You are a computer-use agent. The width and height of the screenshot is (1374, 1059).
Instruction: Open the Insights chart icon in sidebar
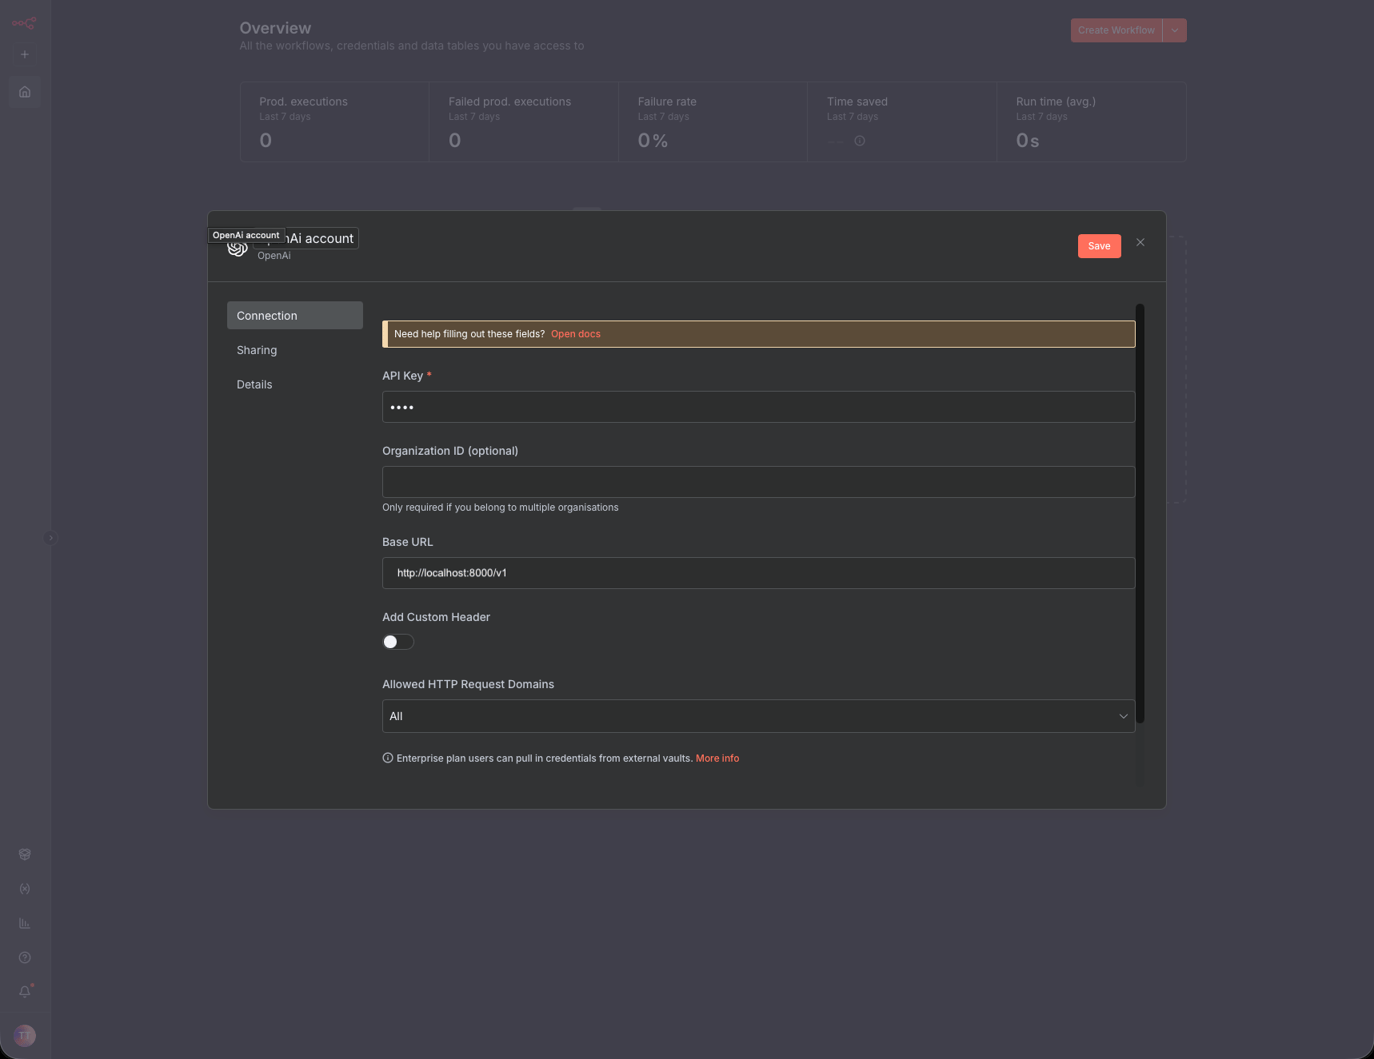[24, 923]
